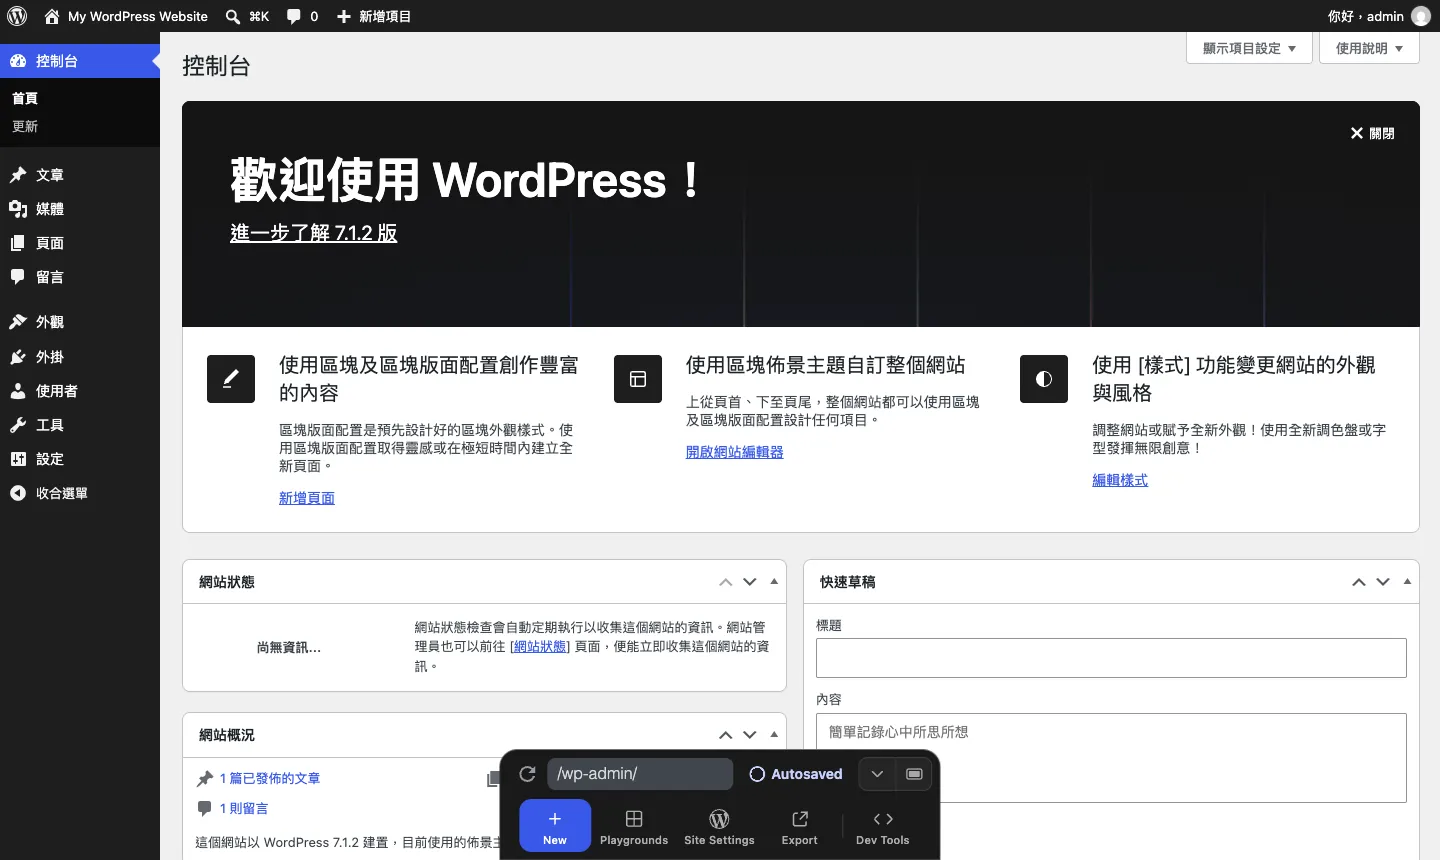Viewport: 1440px width, 860px height.
Task: Select the 首頁 submenu item
Action: [x=25, y=98]
